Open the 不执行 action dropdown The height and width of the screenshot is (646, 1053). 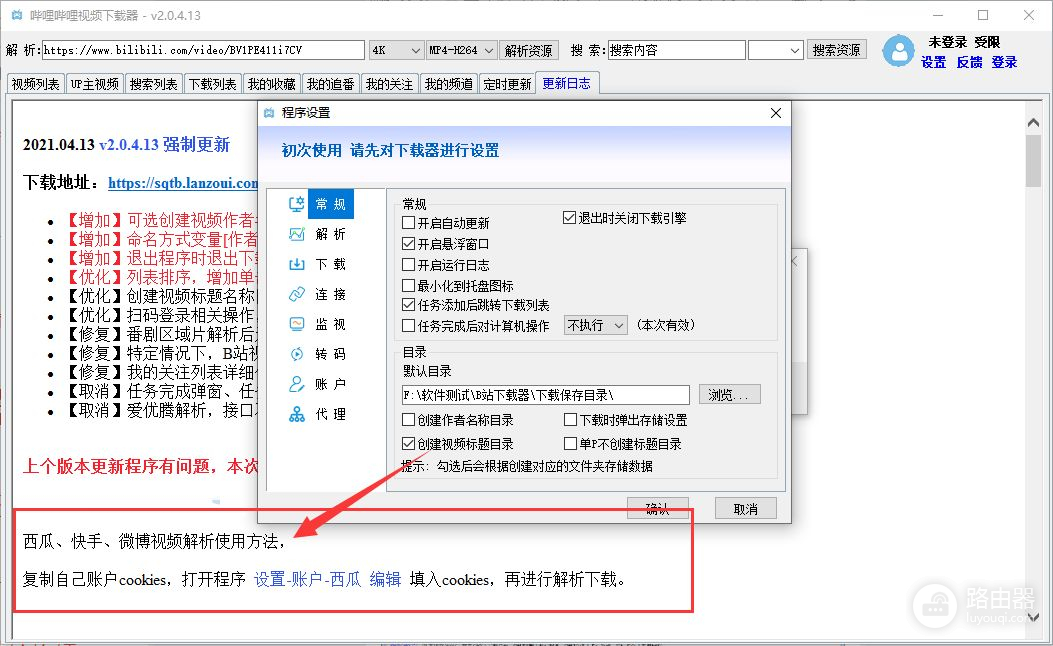596,326
